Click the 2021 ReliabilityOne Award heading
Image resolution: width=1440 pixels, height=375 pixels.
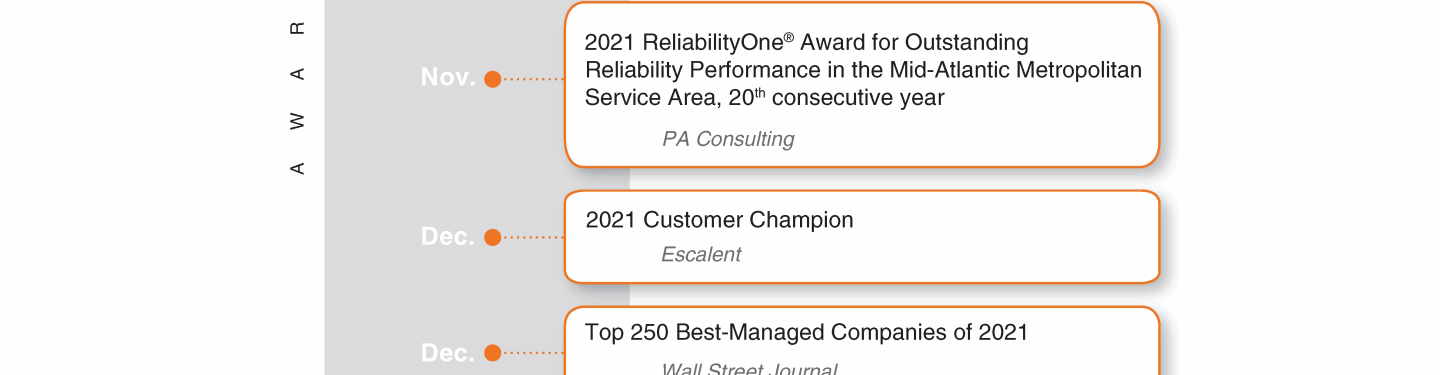806,43
